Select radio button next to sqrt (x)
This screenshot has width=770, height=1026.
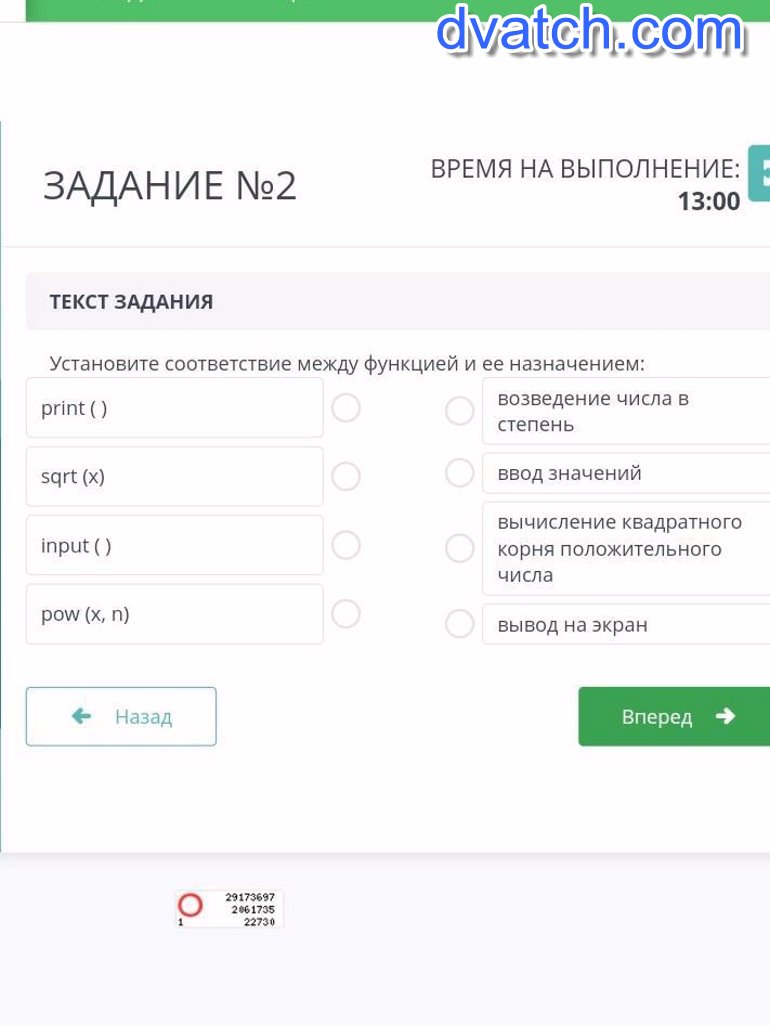(346, 477)
